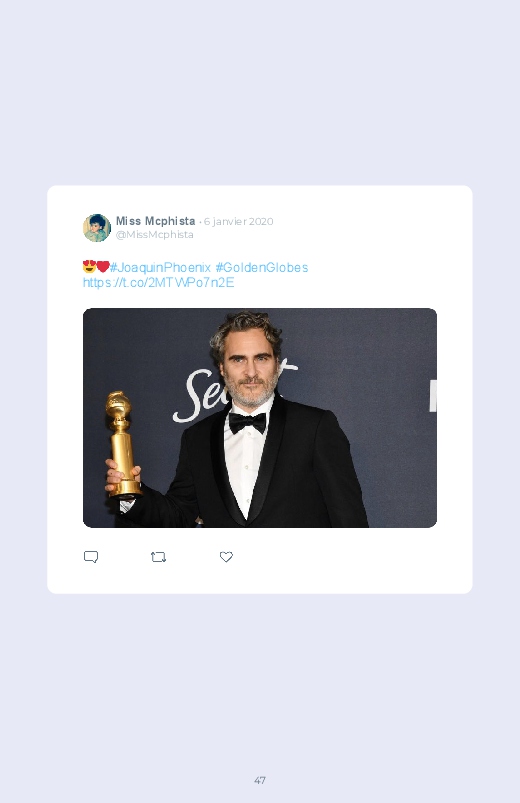Screen dimensions: 520x803
Task: Like the tweet with heart icon
Action: coord(226,557)
